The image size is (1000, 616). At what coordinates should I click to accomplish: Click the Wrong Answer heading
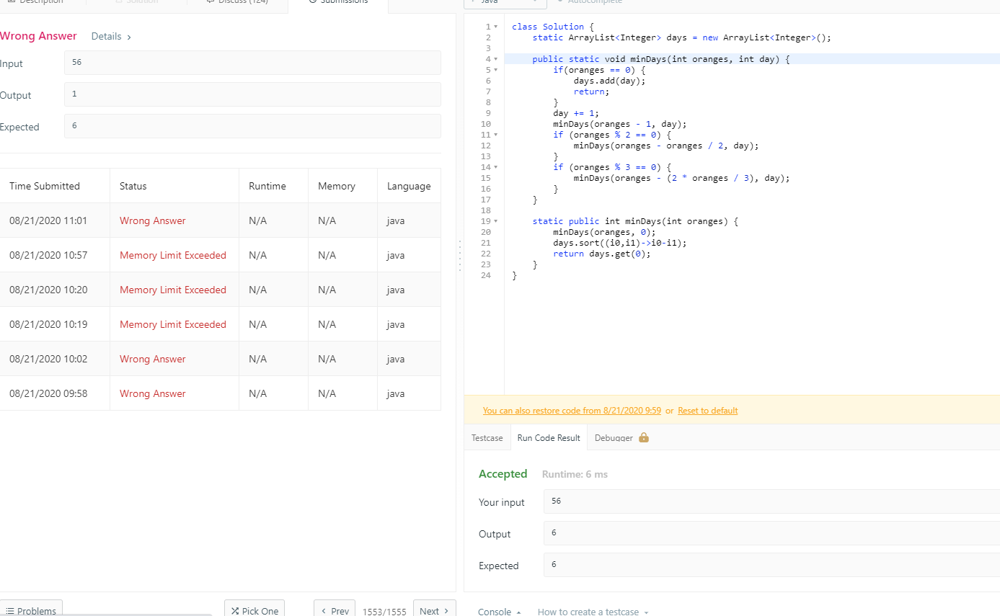tap(38, 36)
